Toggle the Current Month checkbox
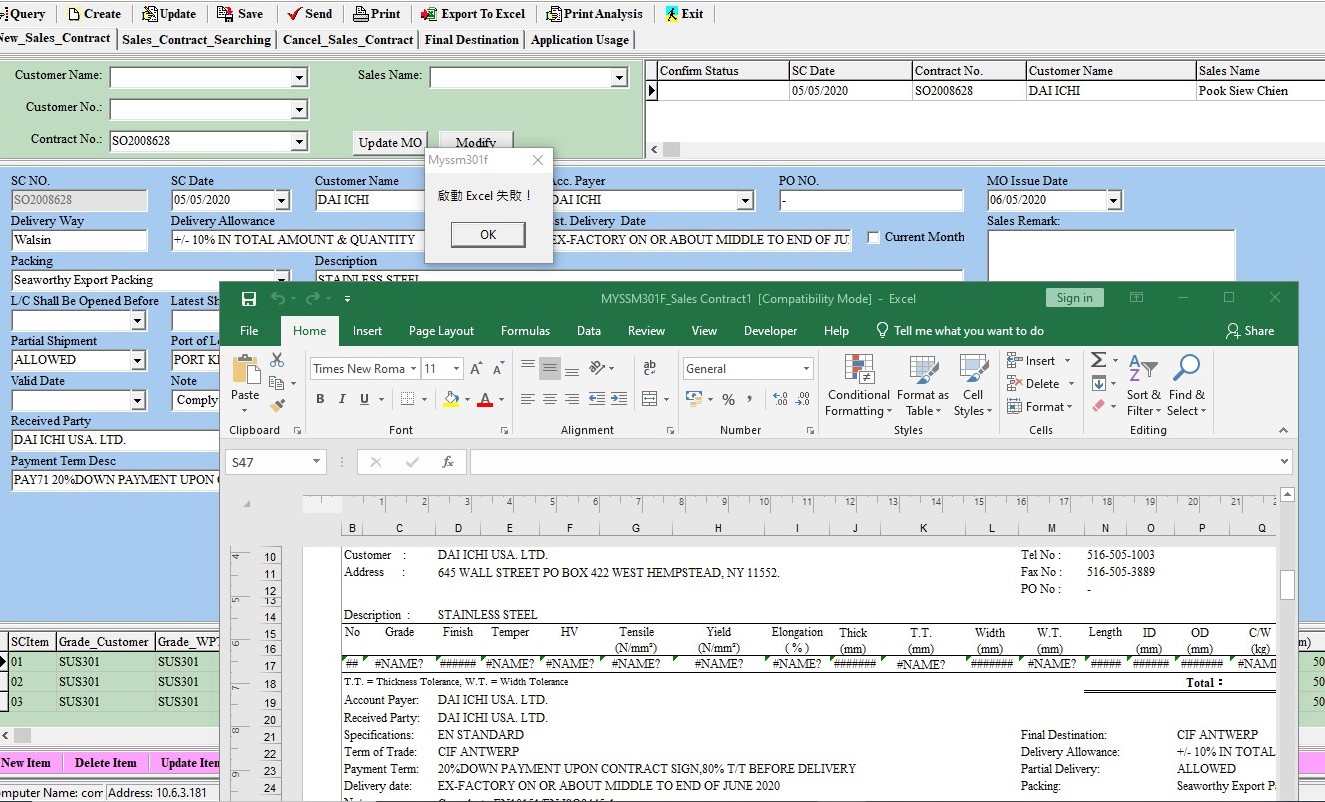Screen dimensions: 1325x802 pyautogui.click(x=874, y=238)
